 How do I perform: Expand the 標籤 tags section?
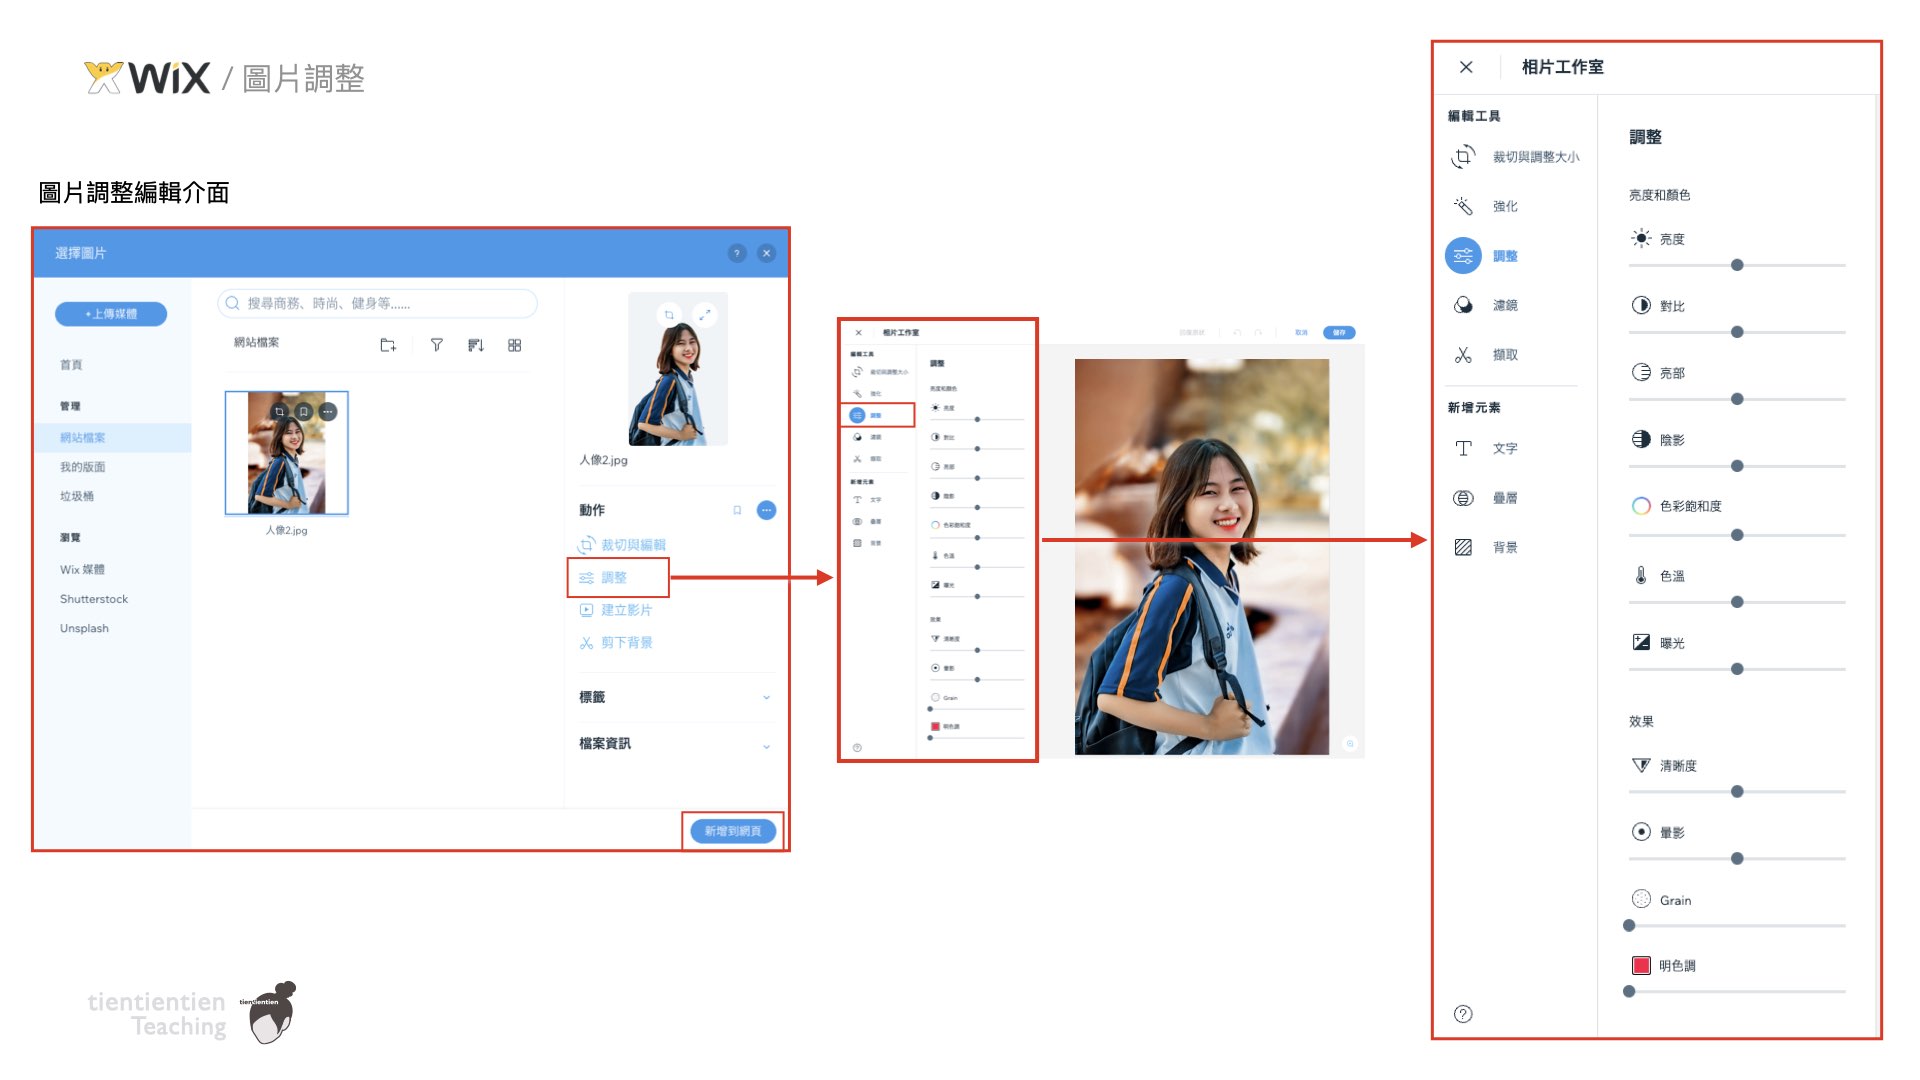(x=766, y=697)
